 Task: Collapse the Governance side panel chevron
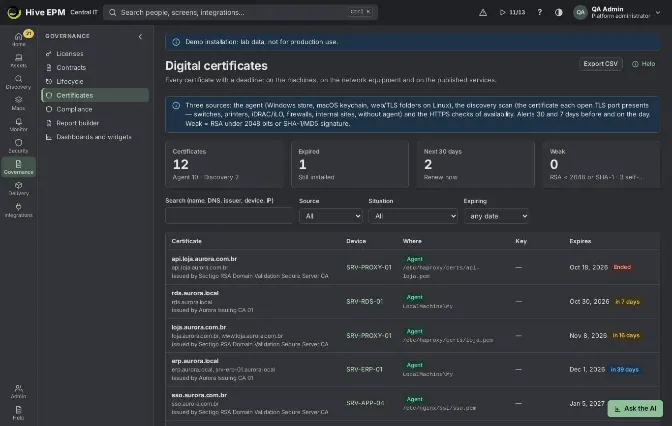(140, 36)
